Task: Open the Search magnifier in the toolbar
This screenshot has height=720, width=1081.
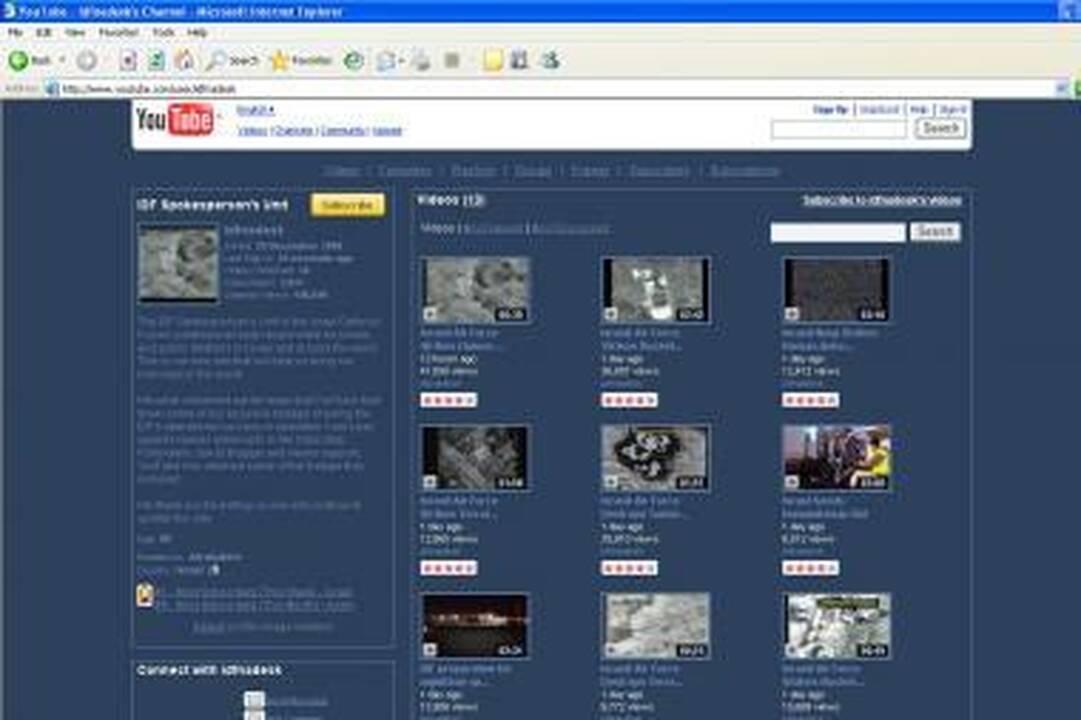Action: (232, 61)
